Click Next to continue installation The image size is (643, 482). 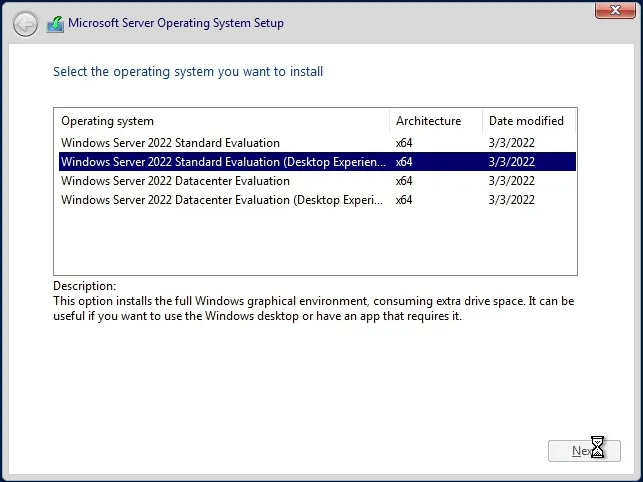click(x=584, y=451)
